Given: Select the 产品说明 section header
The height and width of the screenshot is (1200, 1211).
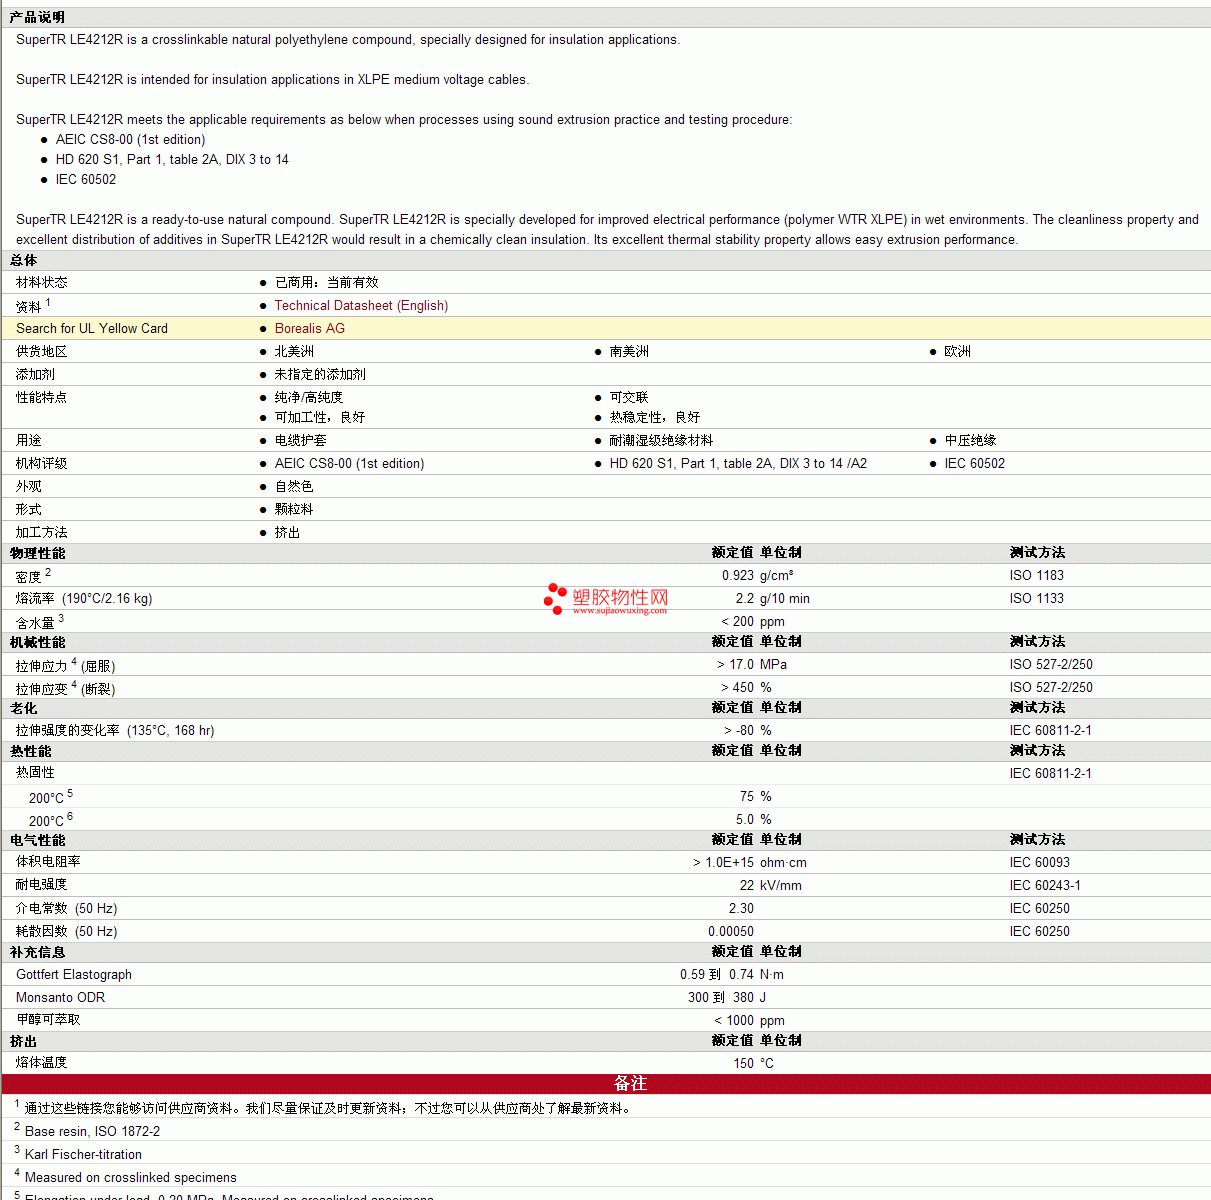Looking at the screenshot, I should click(37, 17).
